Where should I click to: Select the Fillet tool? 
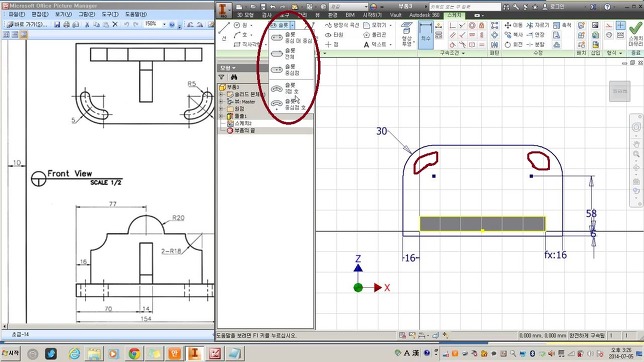click(375, 25)
